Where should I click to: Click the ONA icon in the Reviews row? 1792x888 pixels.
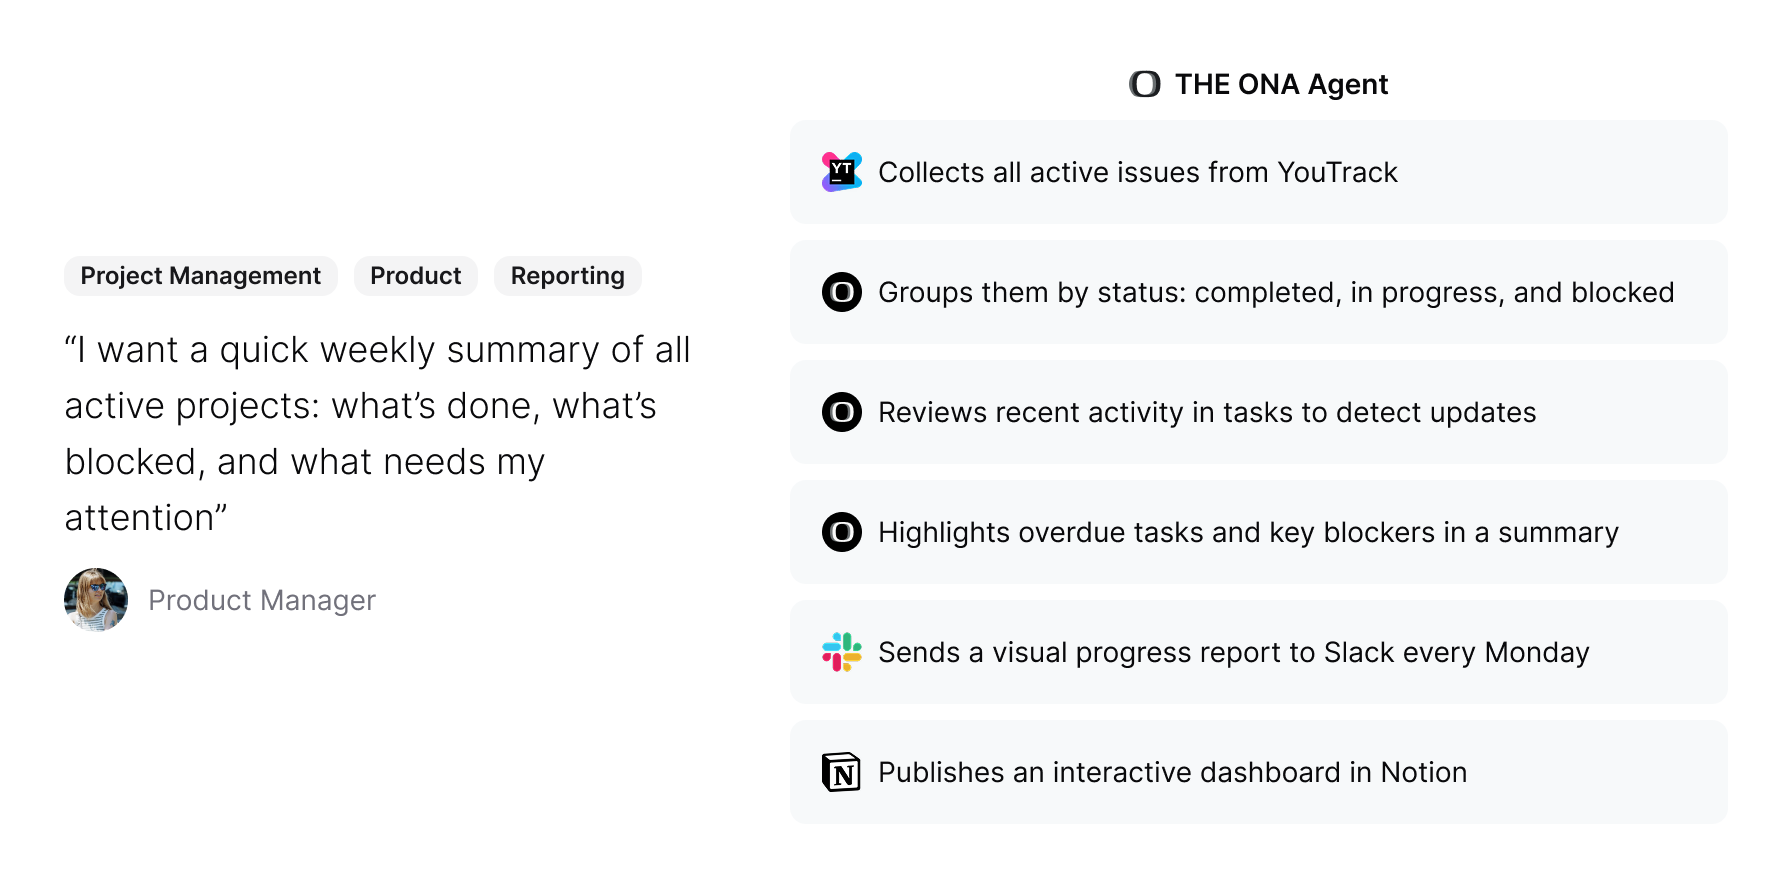(841, 412)
